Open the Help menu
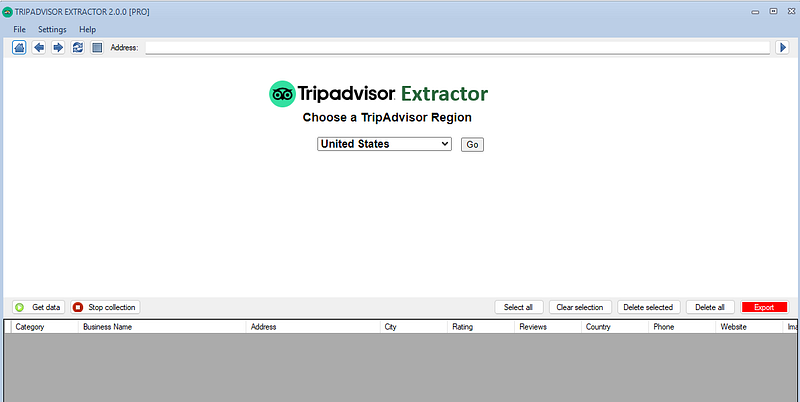The height and width of the screenshot is (402, 800). (87, 30)
